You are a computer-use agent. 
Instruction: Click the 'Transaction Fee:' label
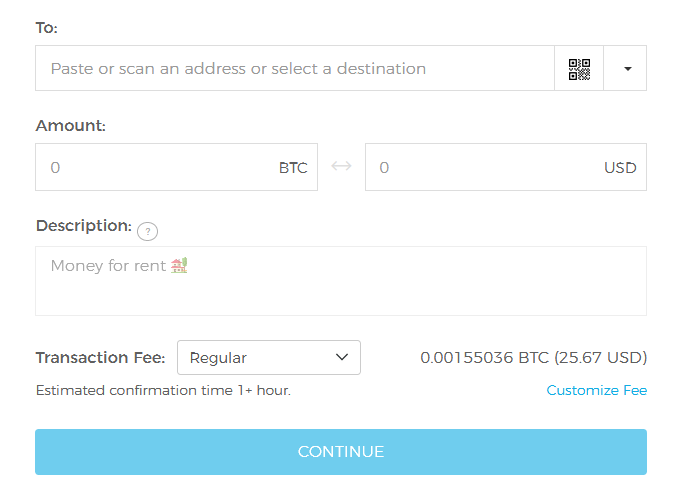101,358
